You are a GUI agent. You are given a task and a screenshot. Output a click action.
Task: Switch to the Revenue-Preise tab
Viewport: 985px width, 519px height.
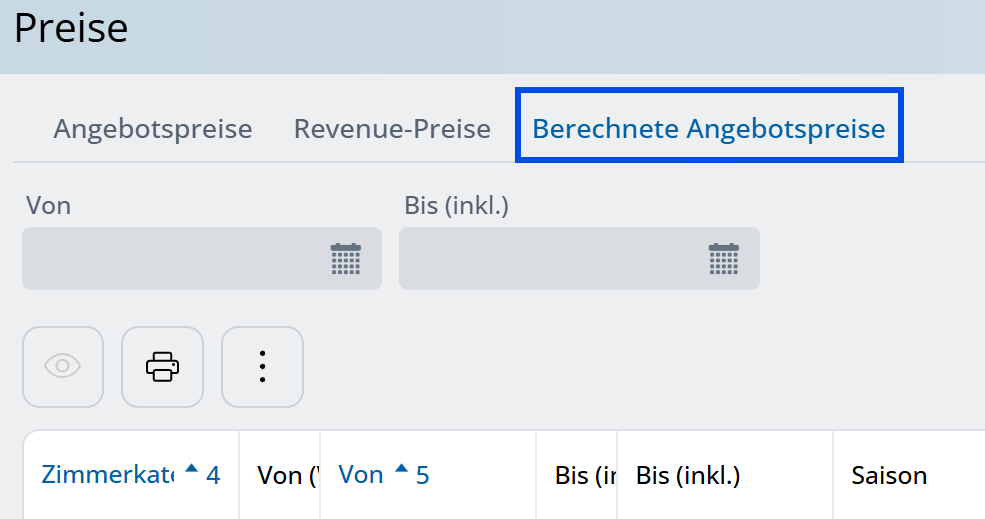pos(392,129)
